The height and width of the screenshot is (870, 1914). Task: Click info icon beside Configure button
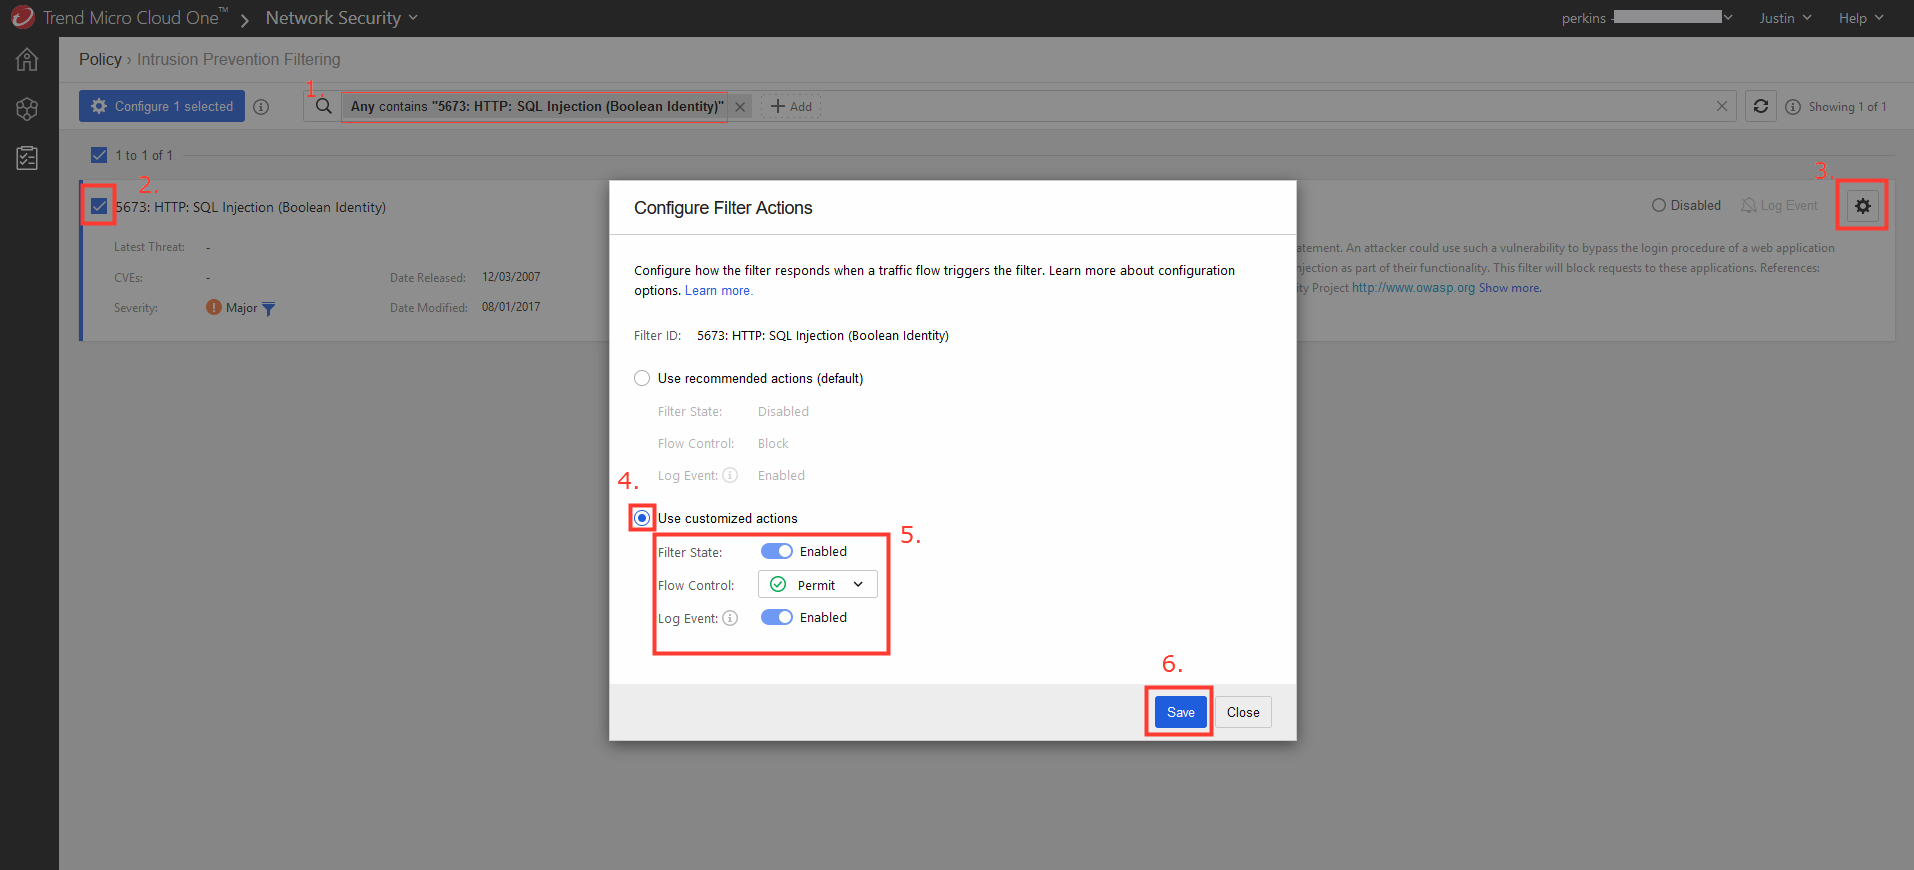[261, 107]
